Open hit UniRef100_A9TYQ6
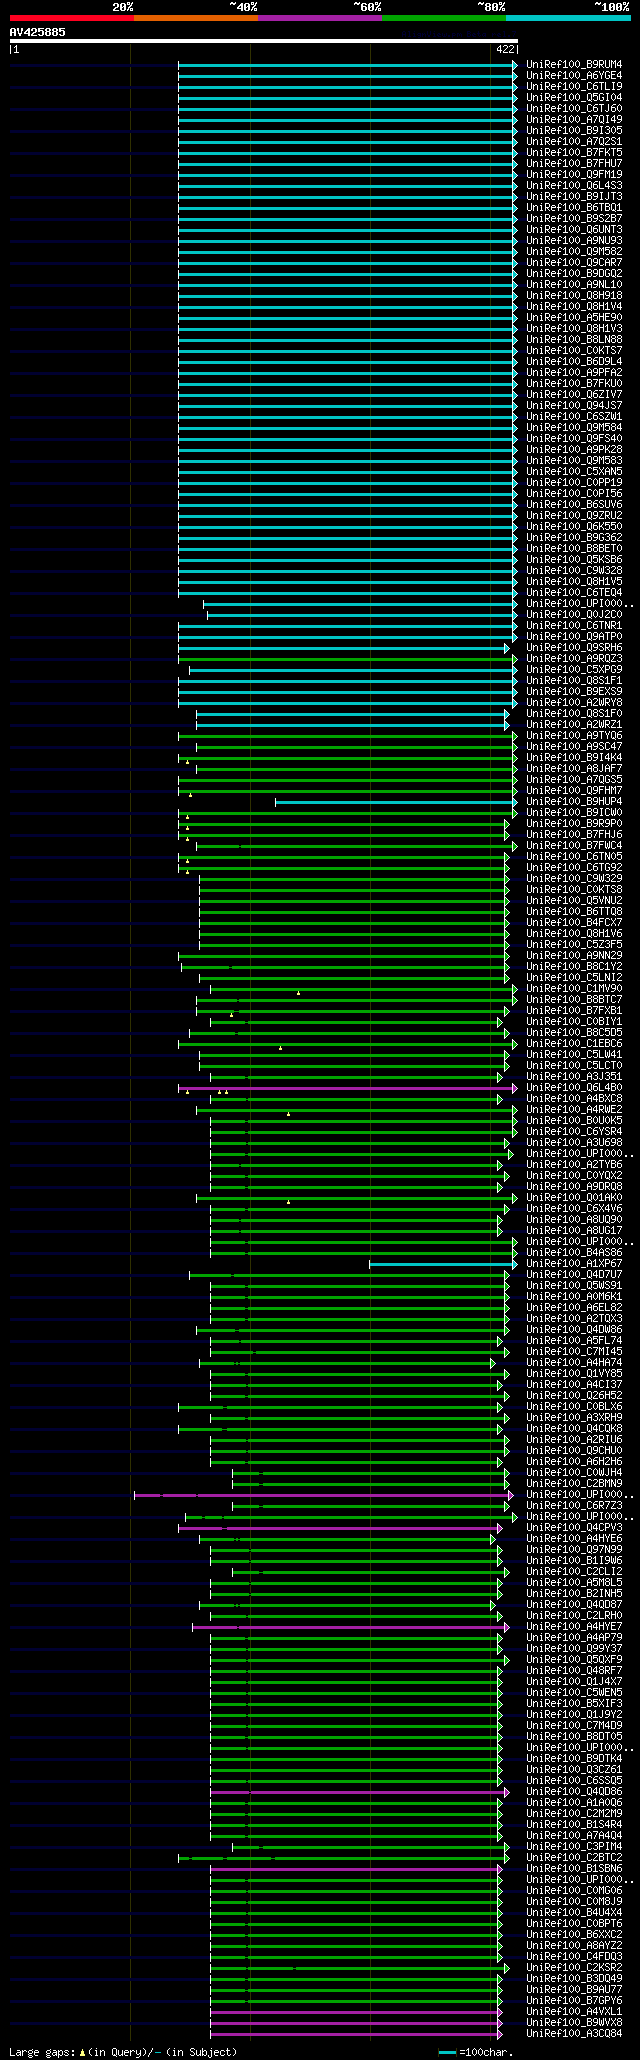The image size is (640, 2060). pos(574,736)
